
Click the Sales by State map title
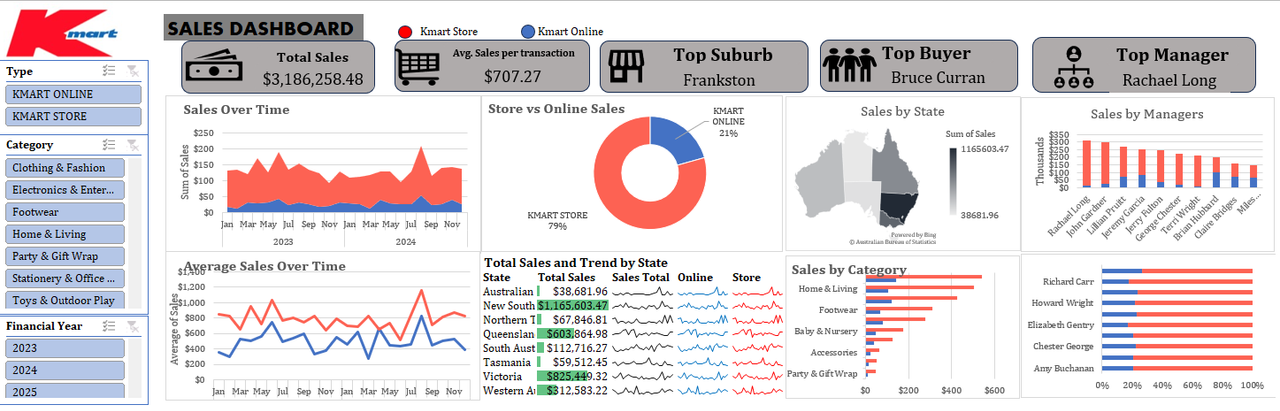[902, 112]
